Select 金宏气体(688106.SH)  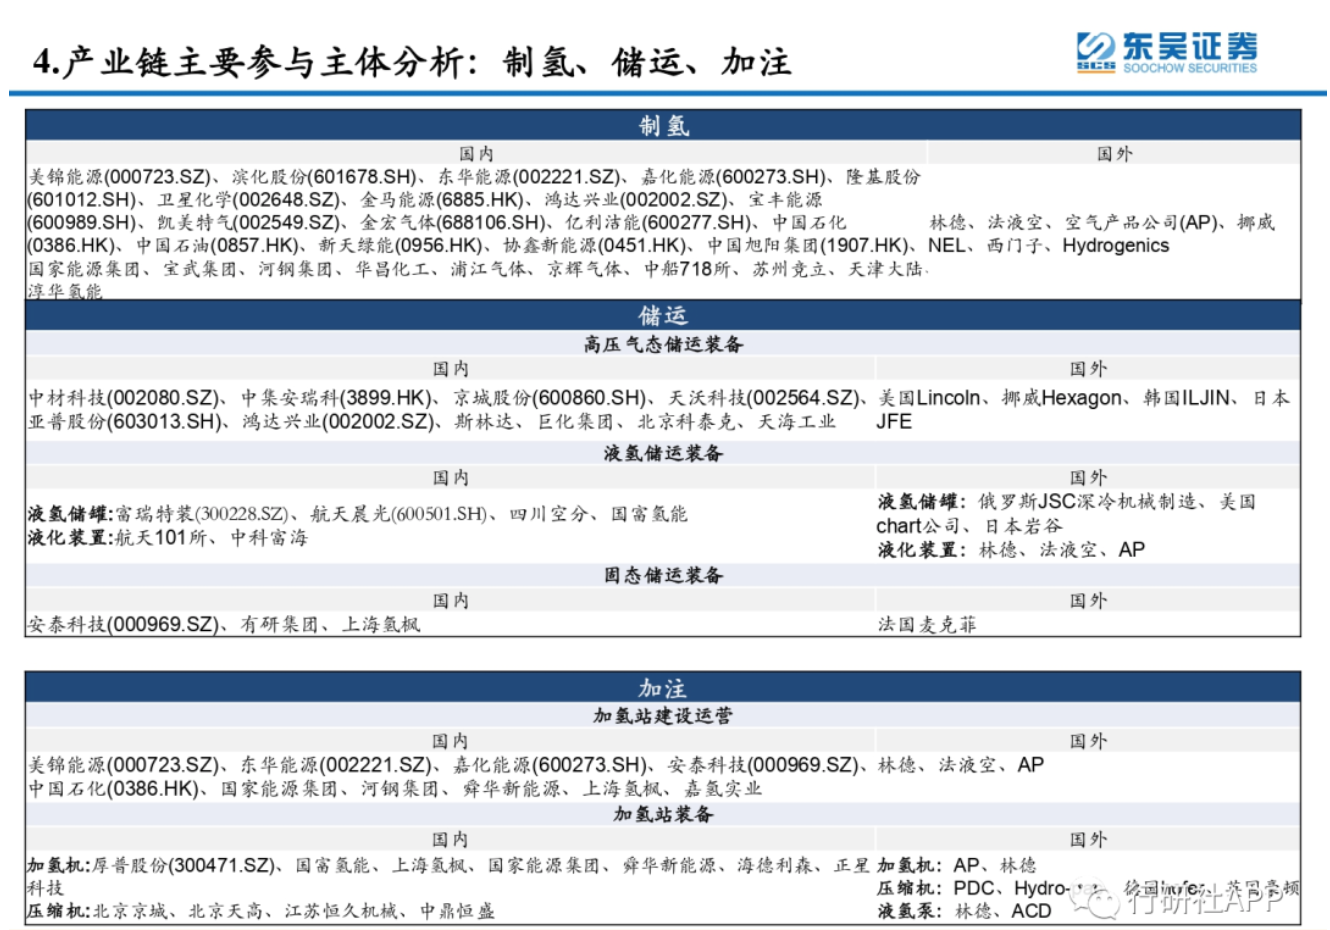(x=453, y=223)
